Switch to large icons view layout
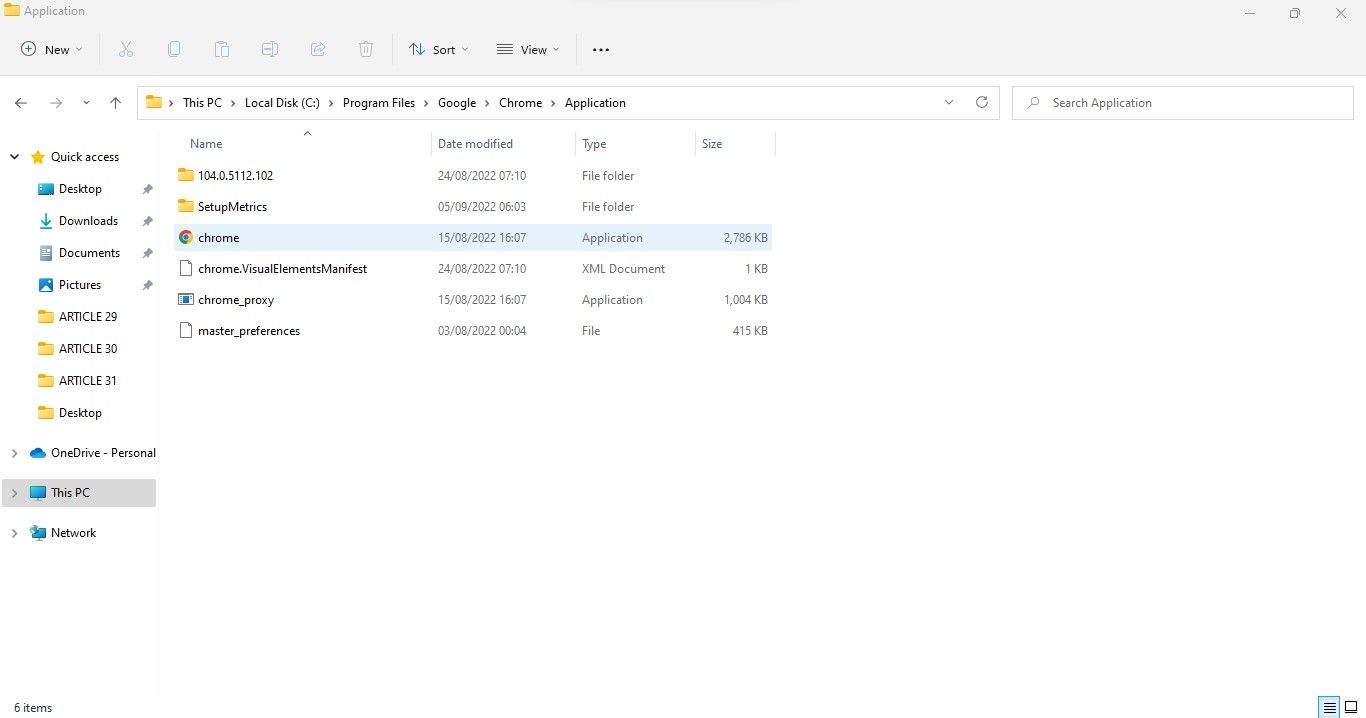The height and width of the screenshot is (718, 1366). point(1351,707)
